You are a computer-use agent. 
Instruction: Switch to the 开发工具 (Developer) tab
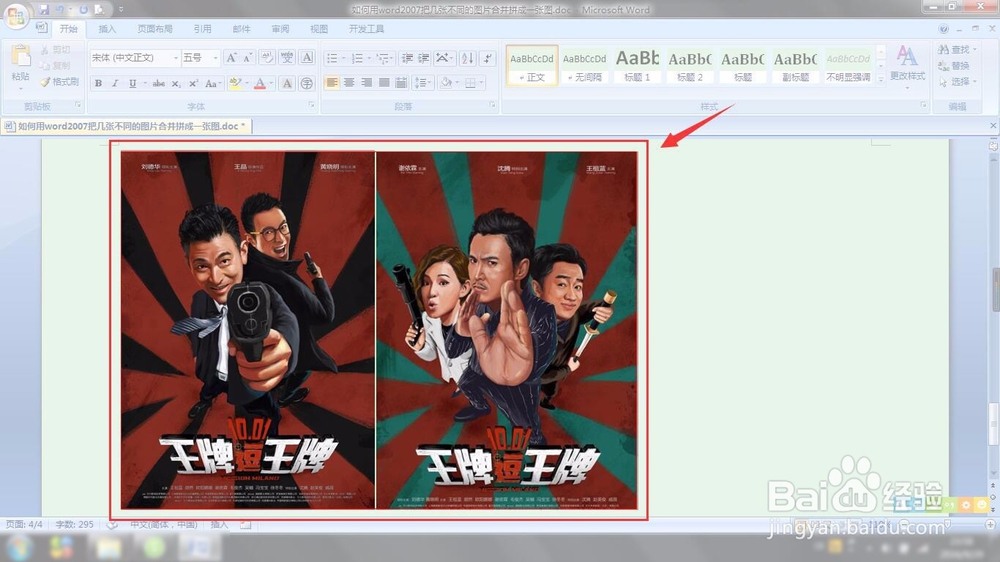click(366, 29)
